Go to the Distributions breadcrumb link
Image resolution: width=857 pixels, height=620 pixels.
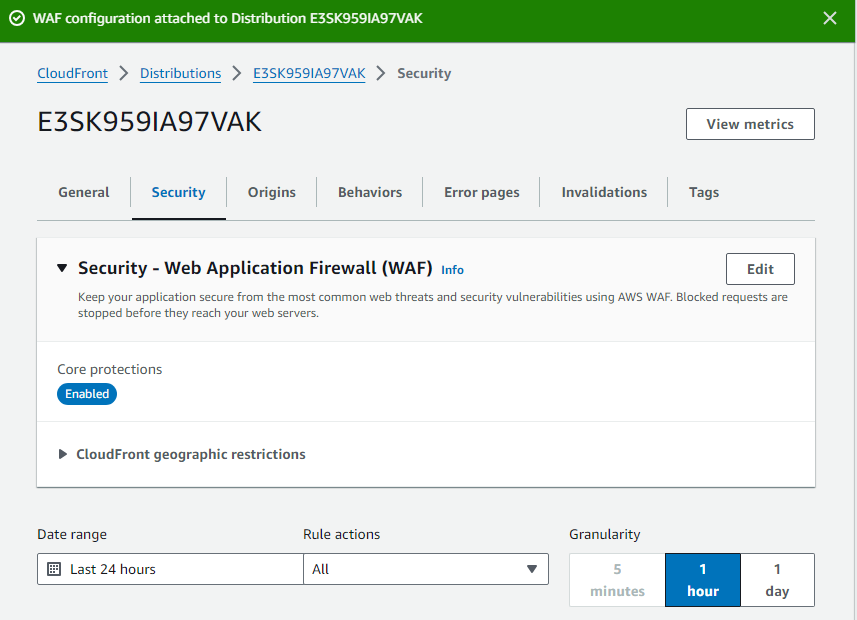[x=180, y=73]
